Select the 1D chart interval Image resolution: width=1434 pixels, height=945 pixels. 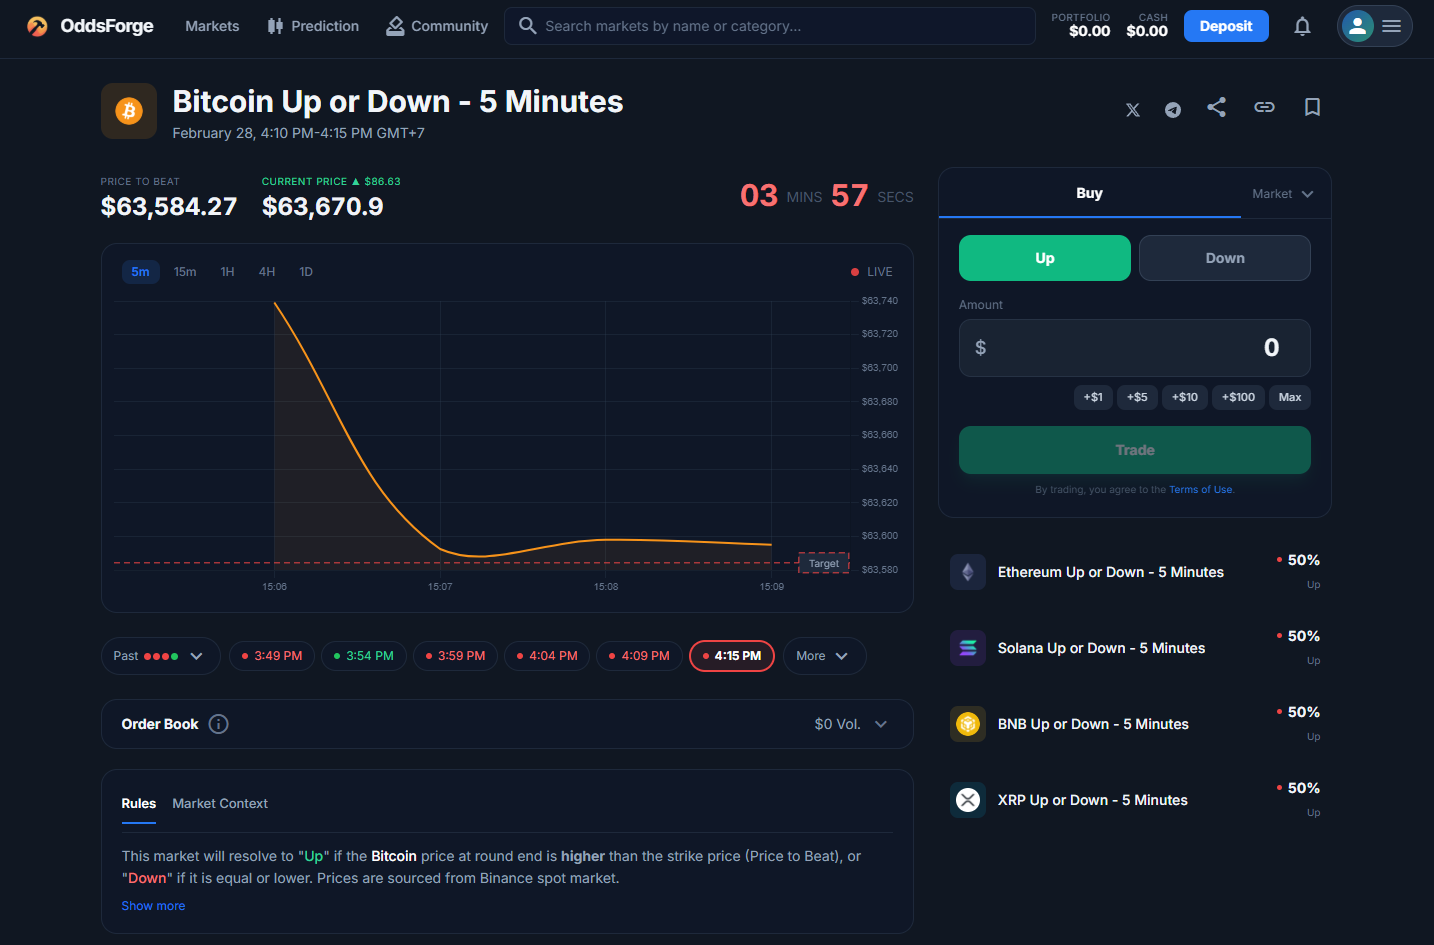306,272
